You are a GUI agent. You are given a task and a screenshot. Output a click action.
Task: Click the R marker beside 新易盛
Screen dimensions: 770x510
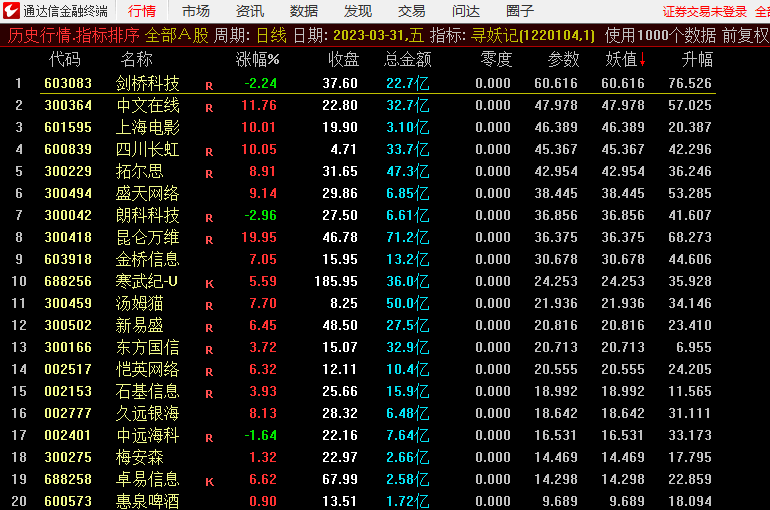click(x=209, y=328)
